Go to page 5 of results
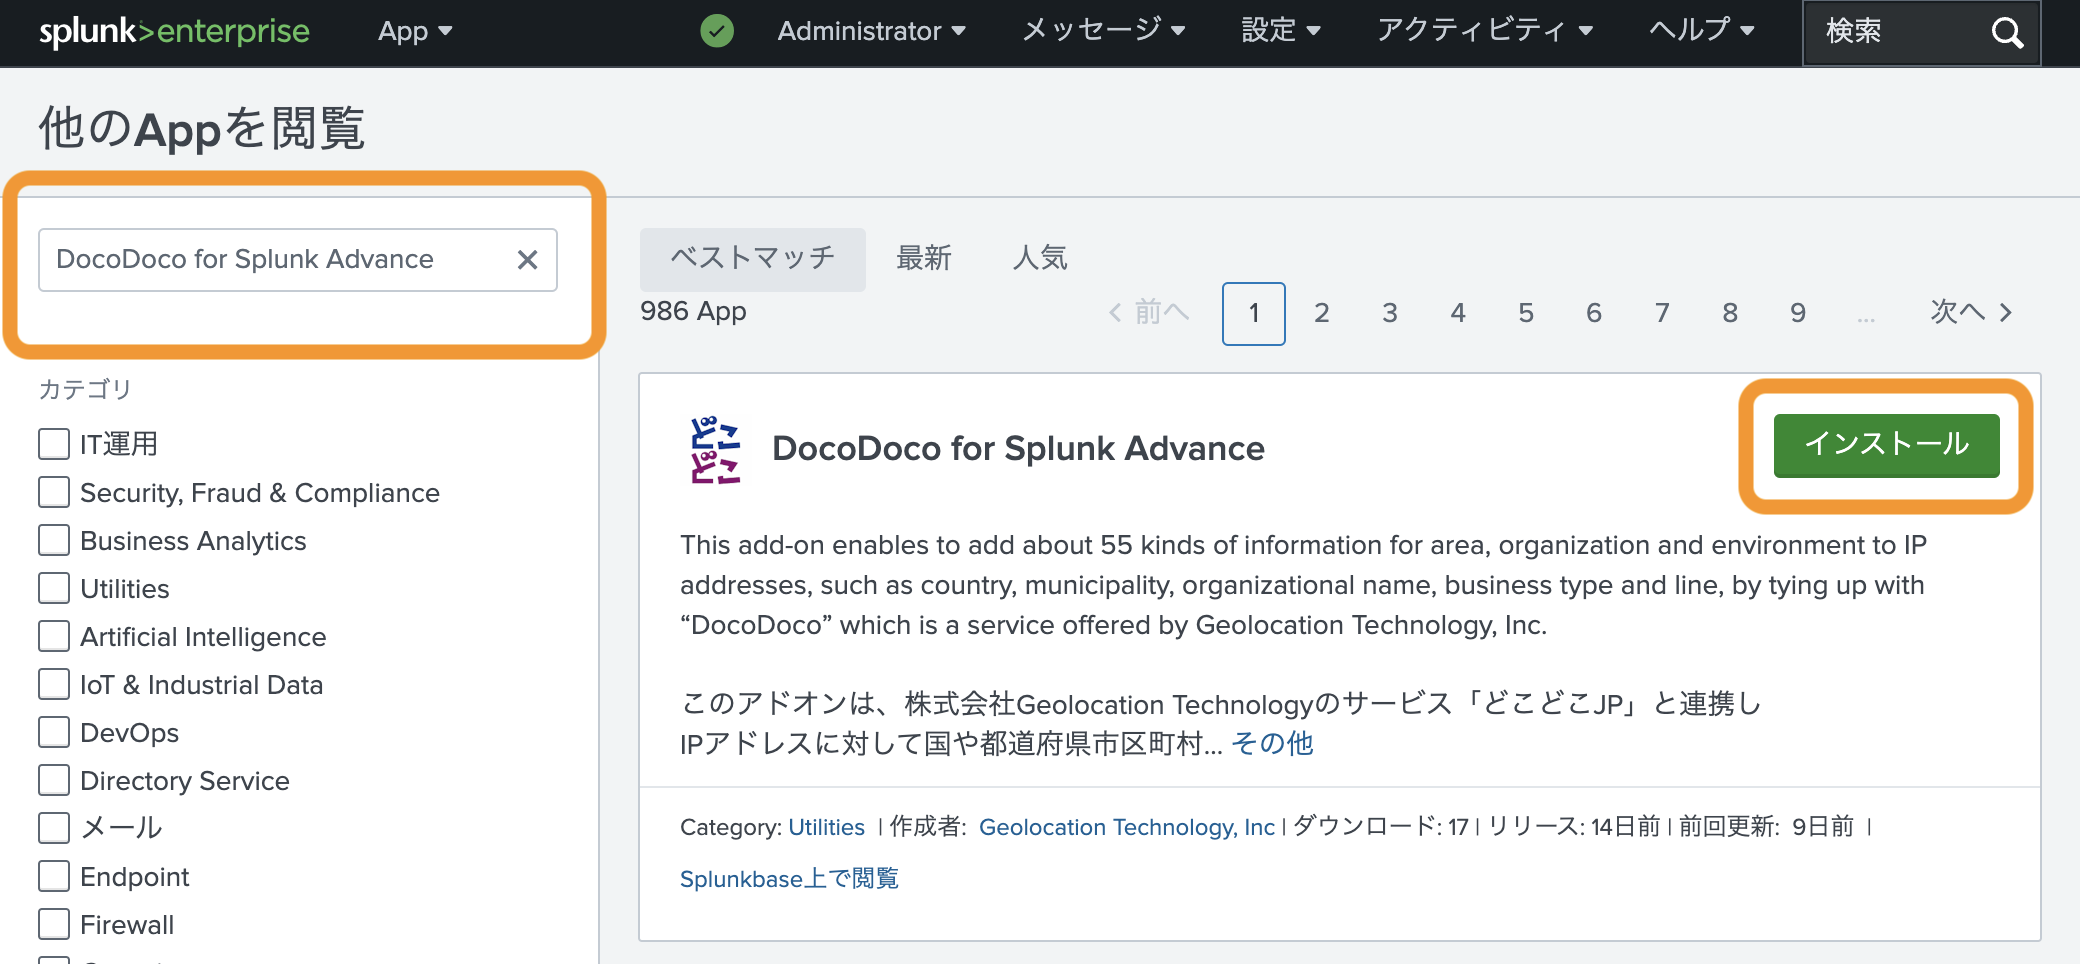The height and width of the screenshot is (964, 2080). pyautogui.click(x=1525, y=314)
